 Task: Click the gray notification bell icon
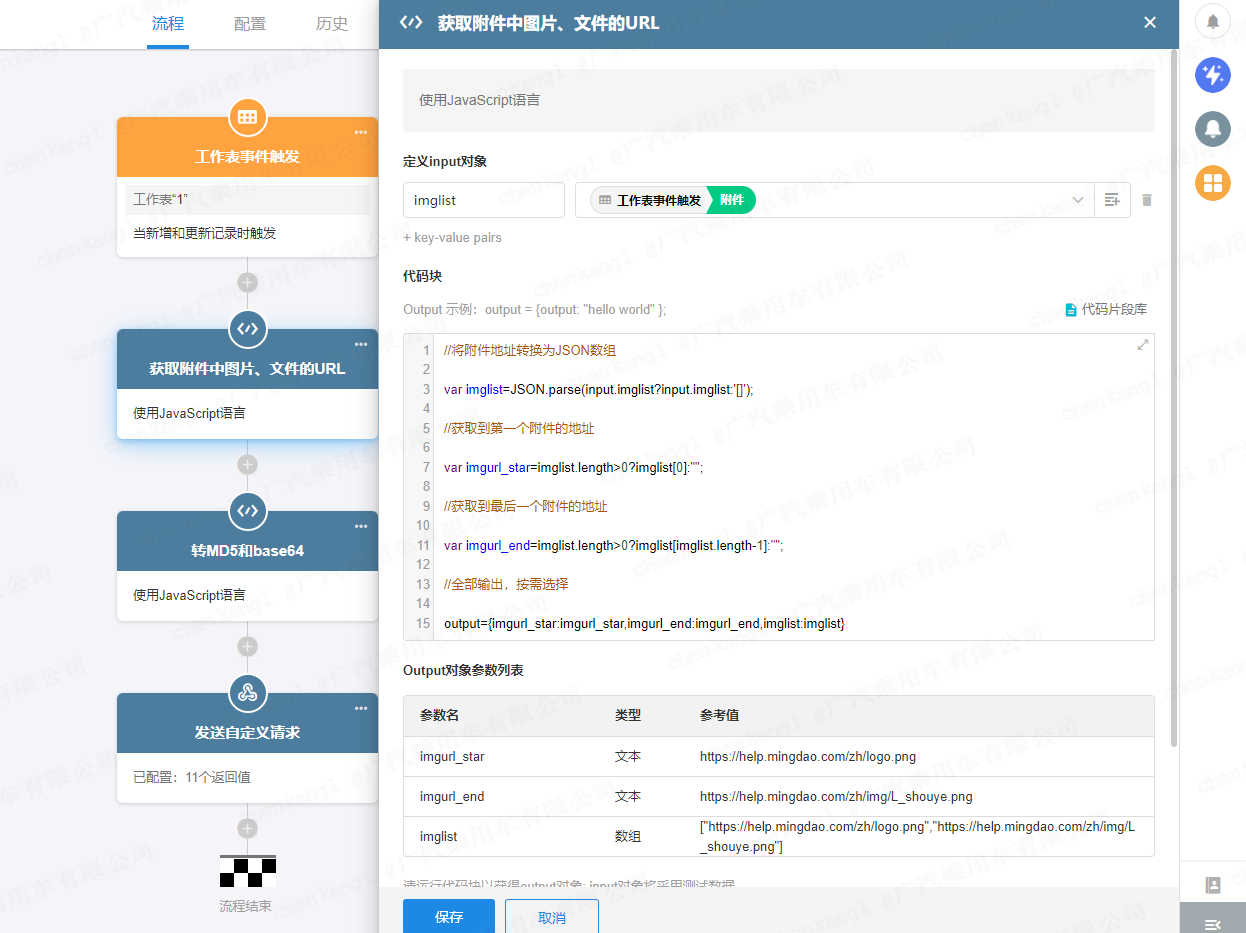(x=1212, y=129)
